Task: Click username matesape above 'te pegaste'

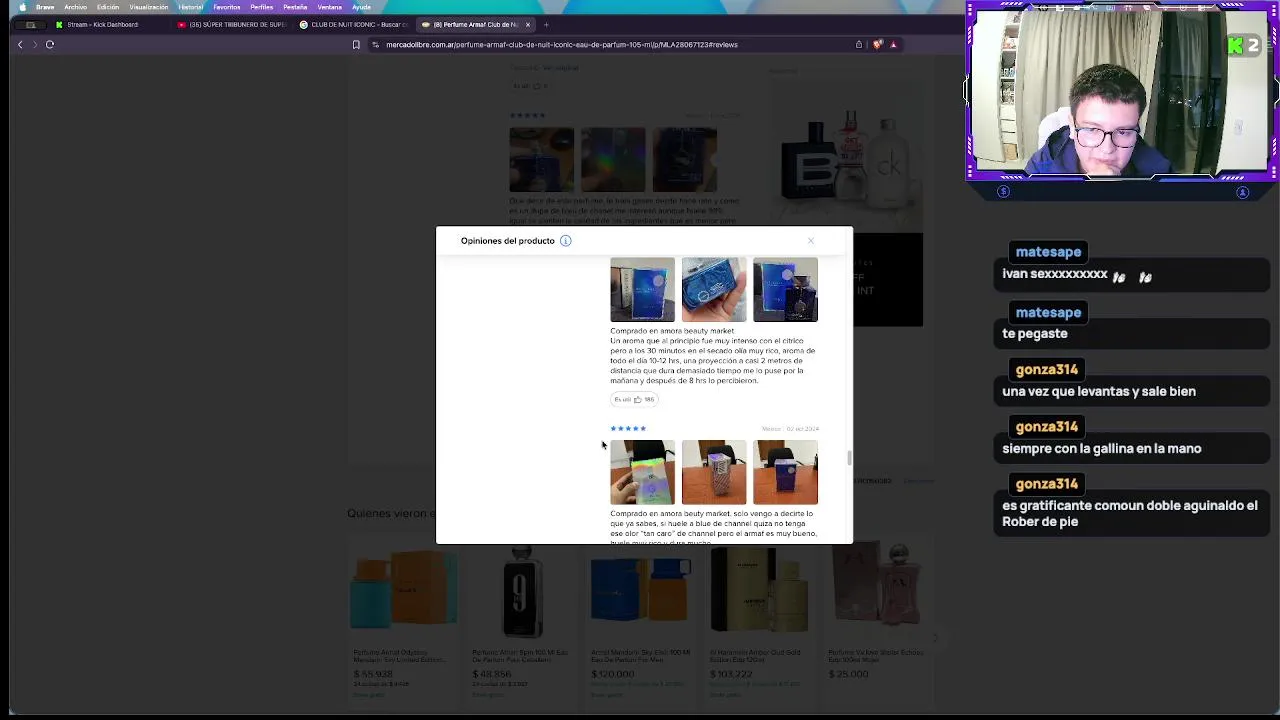Action: coord(1048,313)
